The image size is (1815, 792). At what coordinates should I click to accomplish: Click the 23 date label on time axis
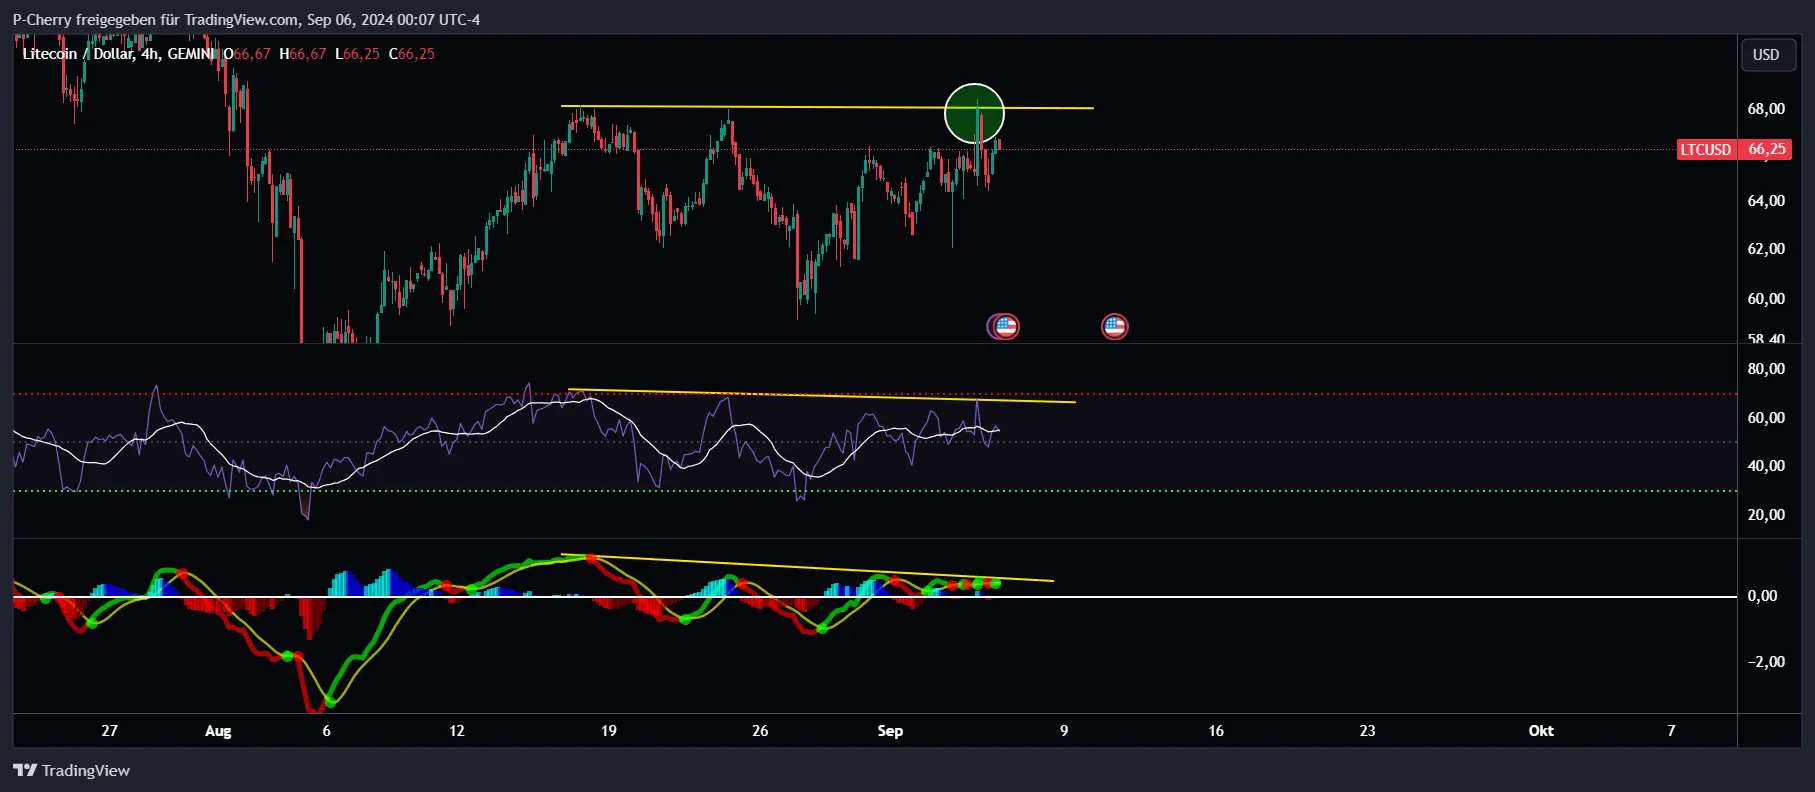pyautogui.click(x=1367, y=731)
